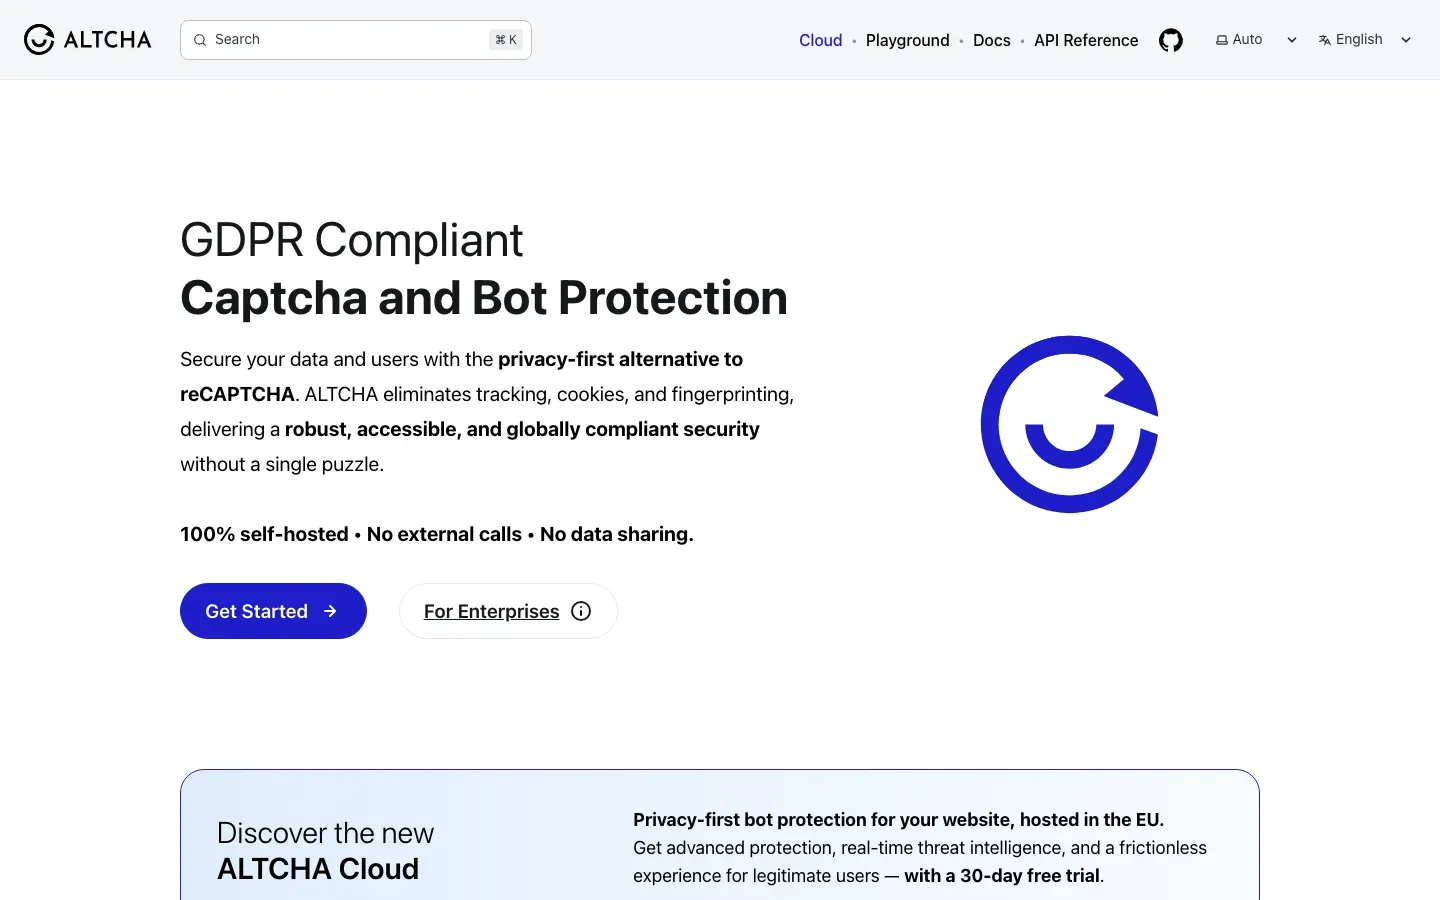Click the "GDPR Compliant" heading text
This screenshot has height=900, width=1440.
(351, 240)
